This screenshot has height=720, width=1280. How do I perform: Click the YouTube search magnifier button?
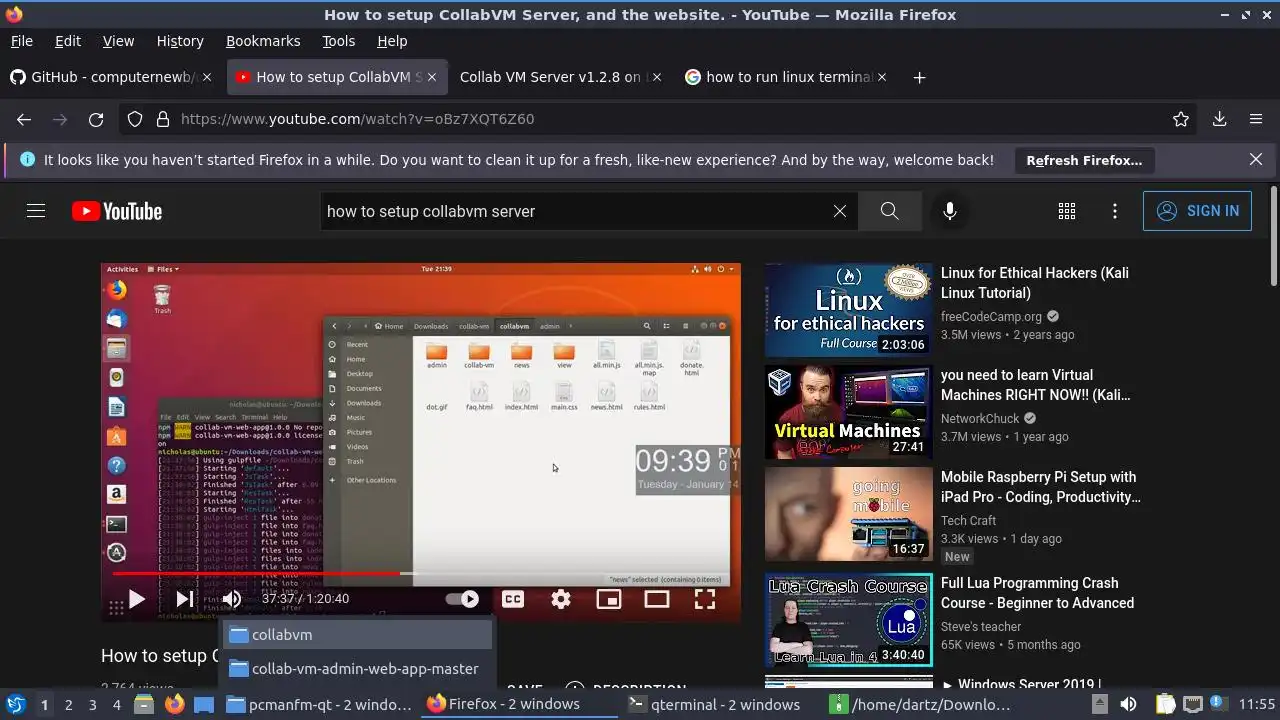(x=890, y=211)
